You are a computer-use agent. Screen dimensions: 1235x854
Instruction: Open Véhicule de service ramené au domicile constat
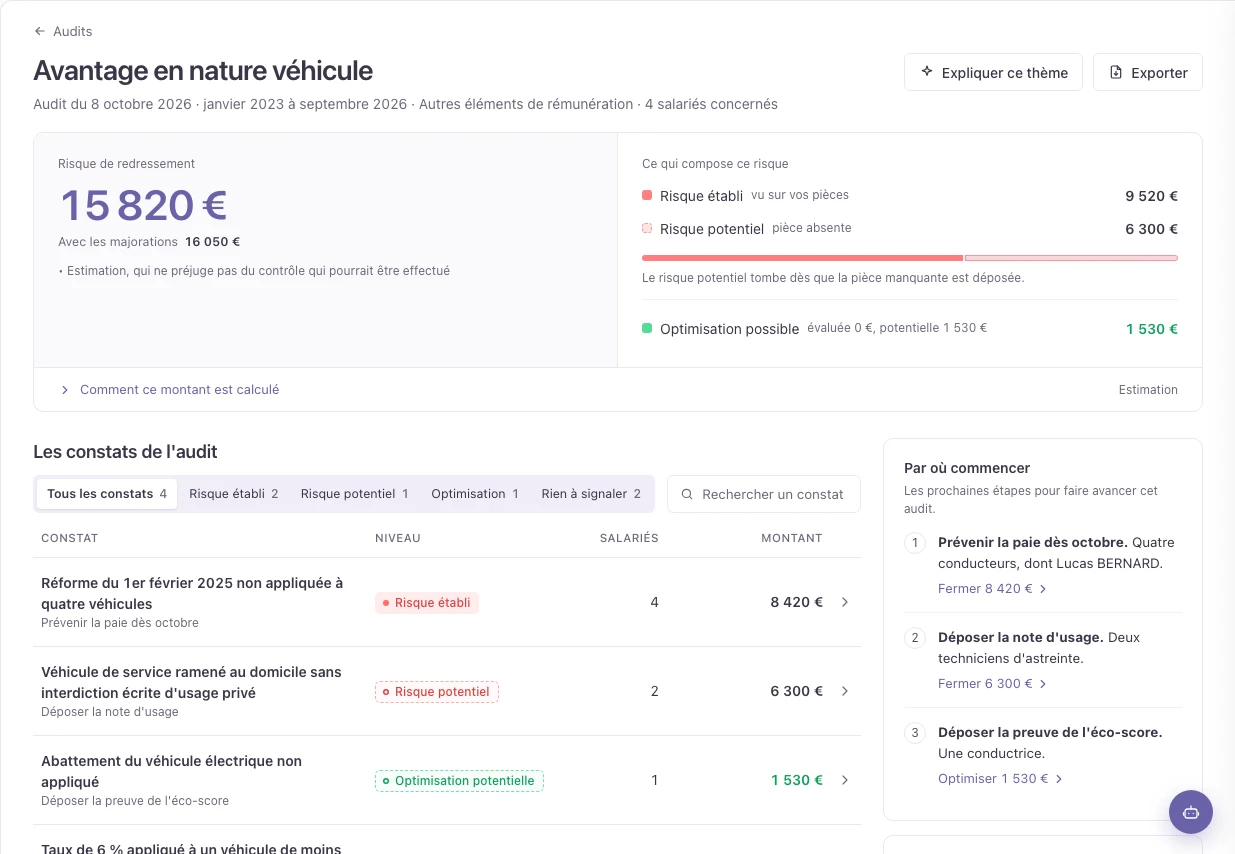pos(447,691)
